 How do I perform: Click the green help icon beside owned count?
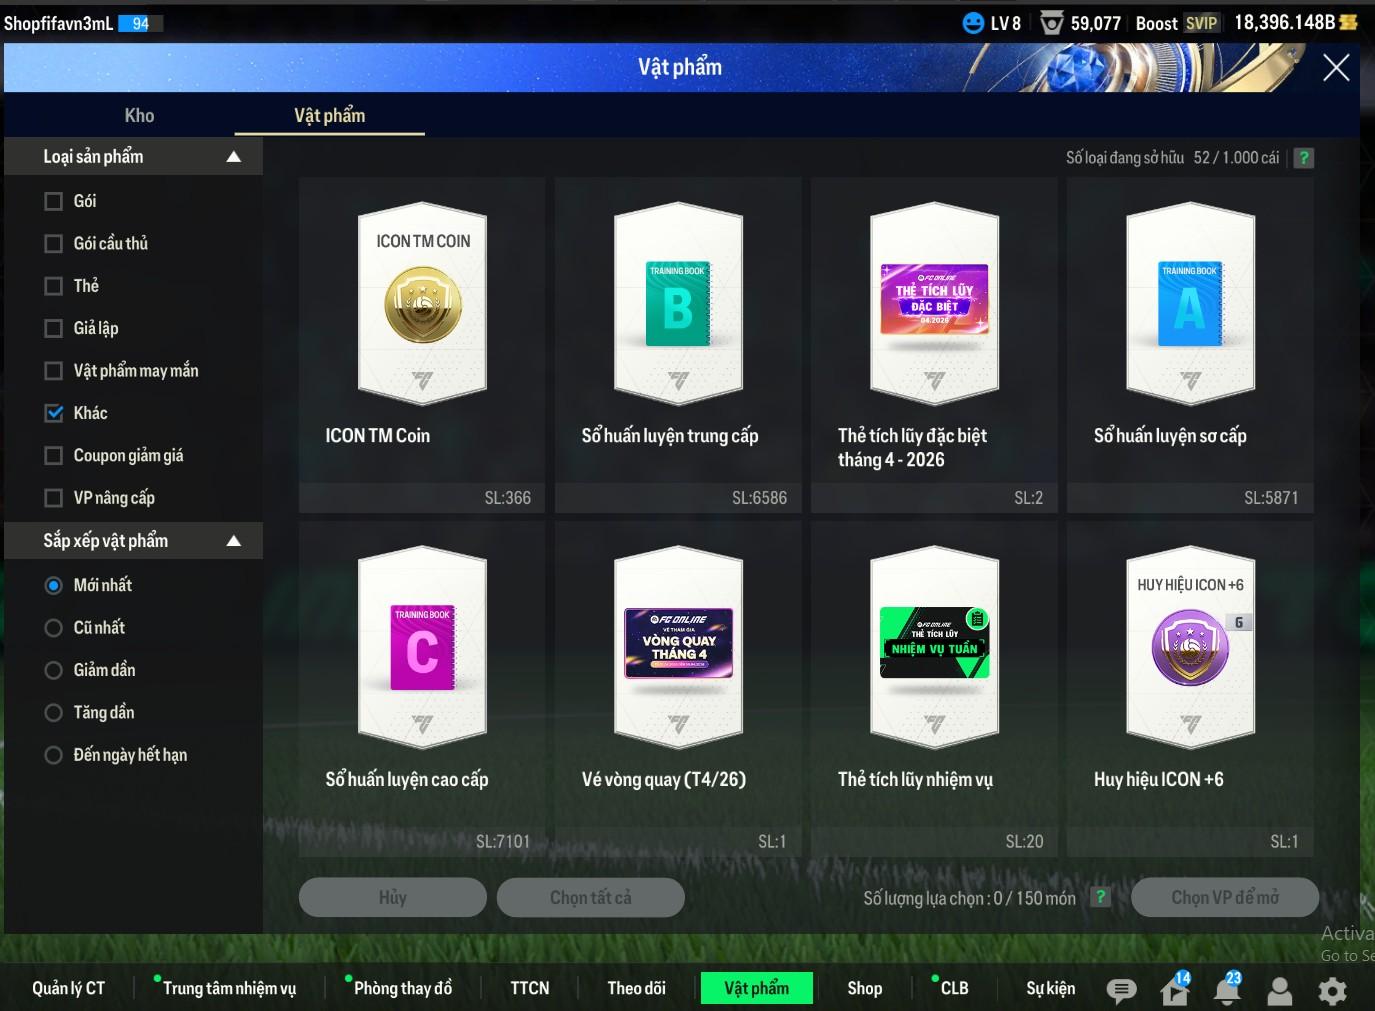coord(1303,158)
